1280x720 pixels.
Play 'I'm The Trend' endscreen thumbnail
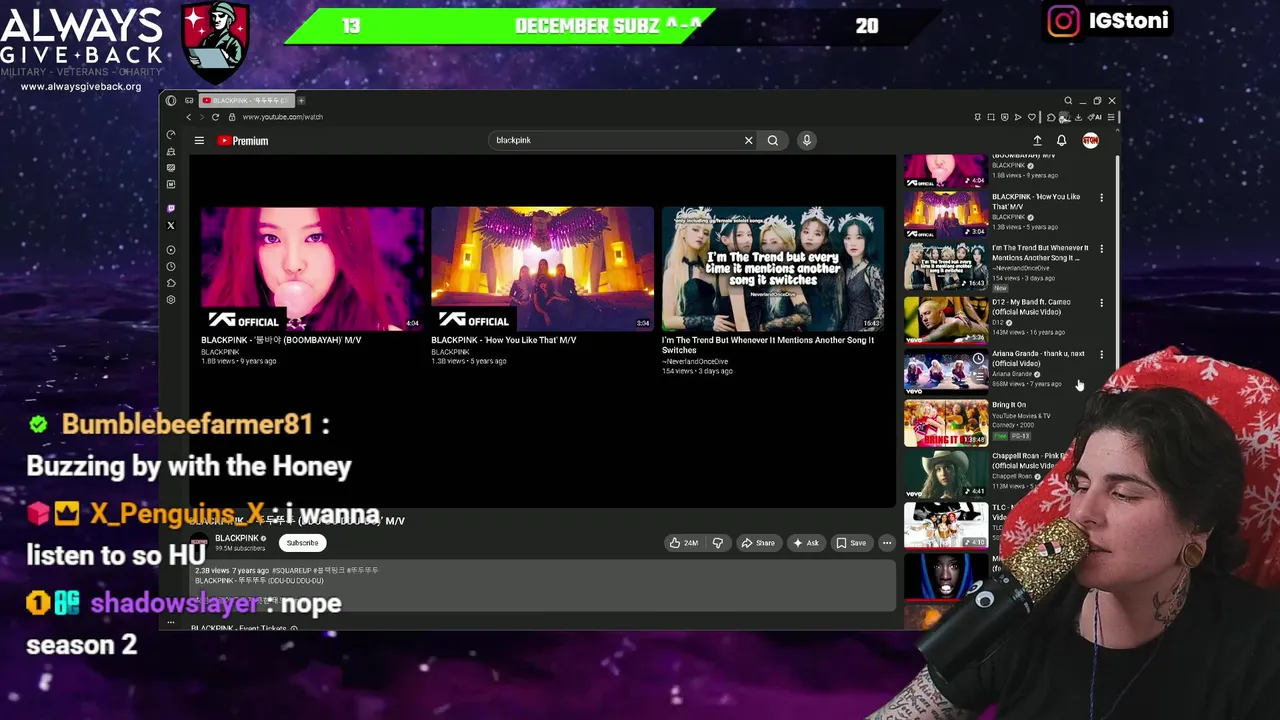pos(772,268)
